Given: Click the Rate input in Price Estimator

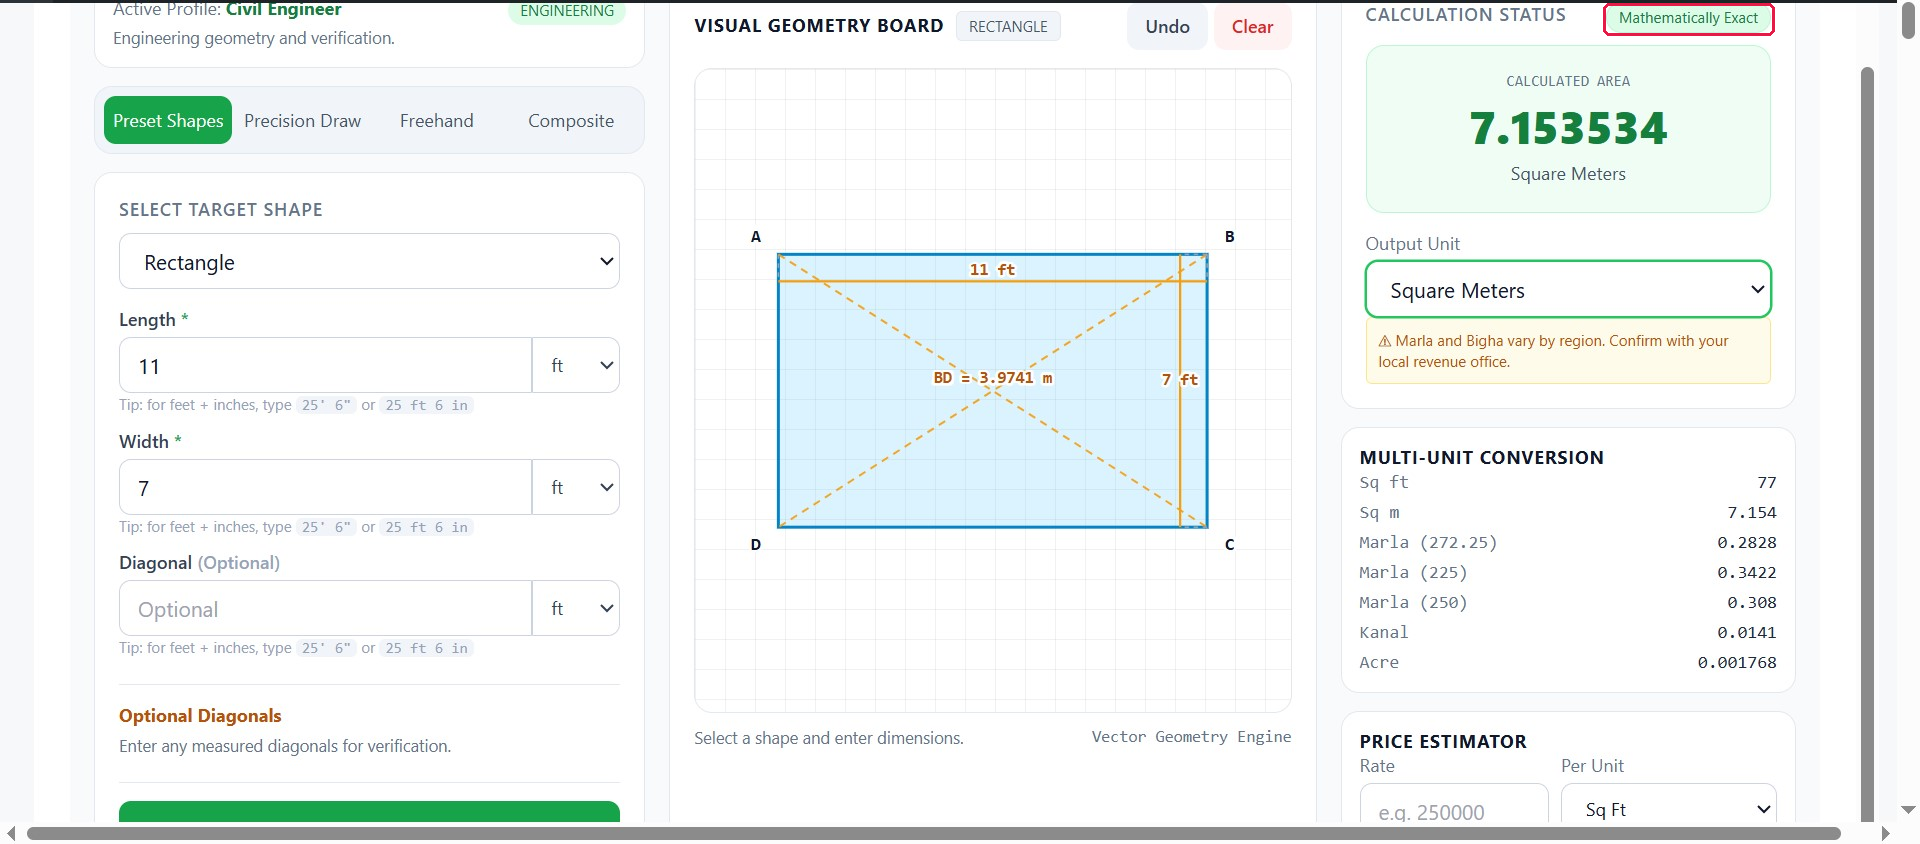Looking at the screenshot, I should coord(1454,809).
